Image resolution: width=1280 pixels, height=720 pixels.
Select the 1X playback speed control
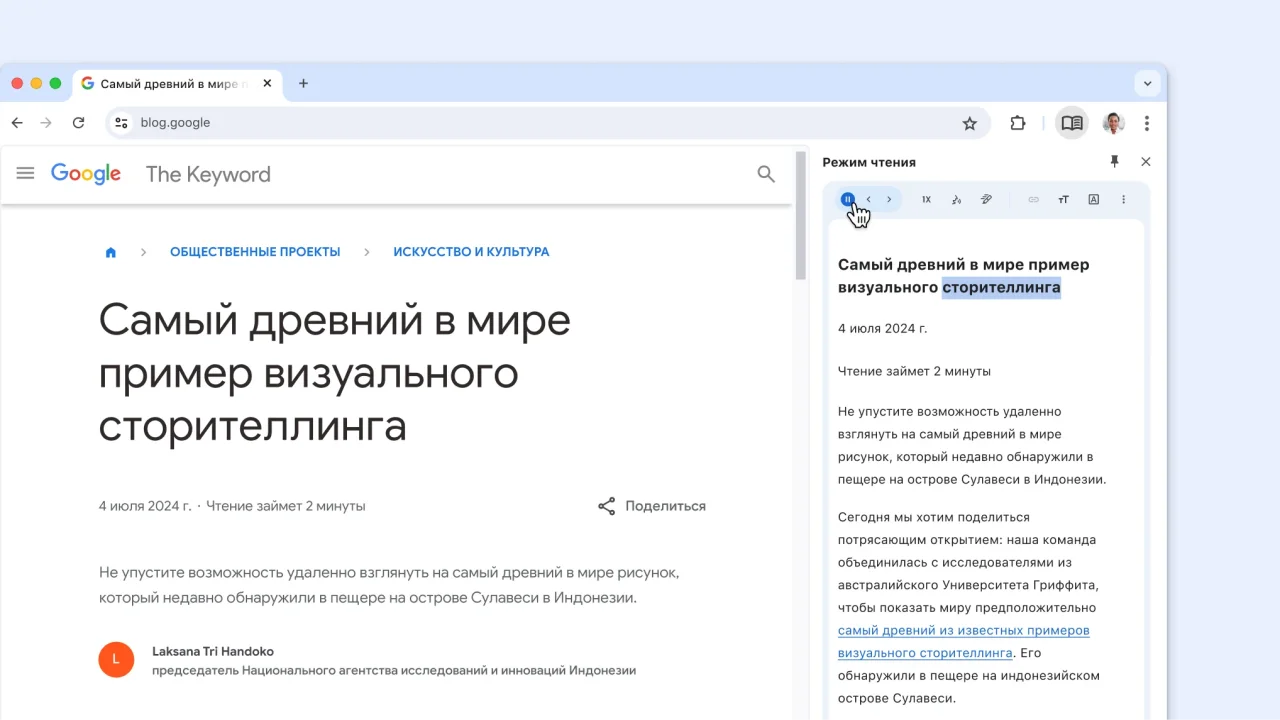[926, 199]
